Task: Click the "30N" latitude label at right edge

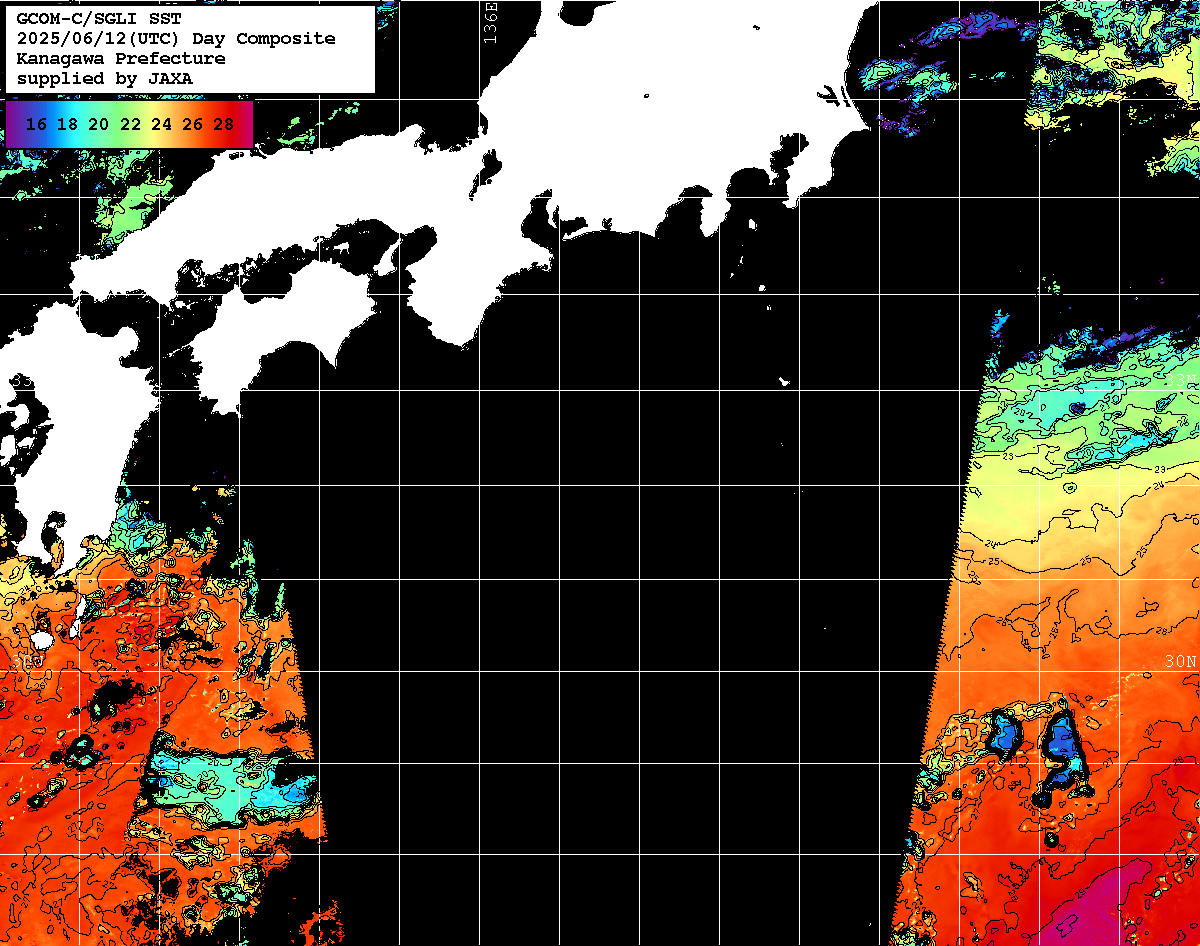Action: [x=1181, y=662]
